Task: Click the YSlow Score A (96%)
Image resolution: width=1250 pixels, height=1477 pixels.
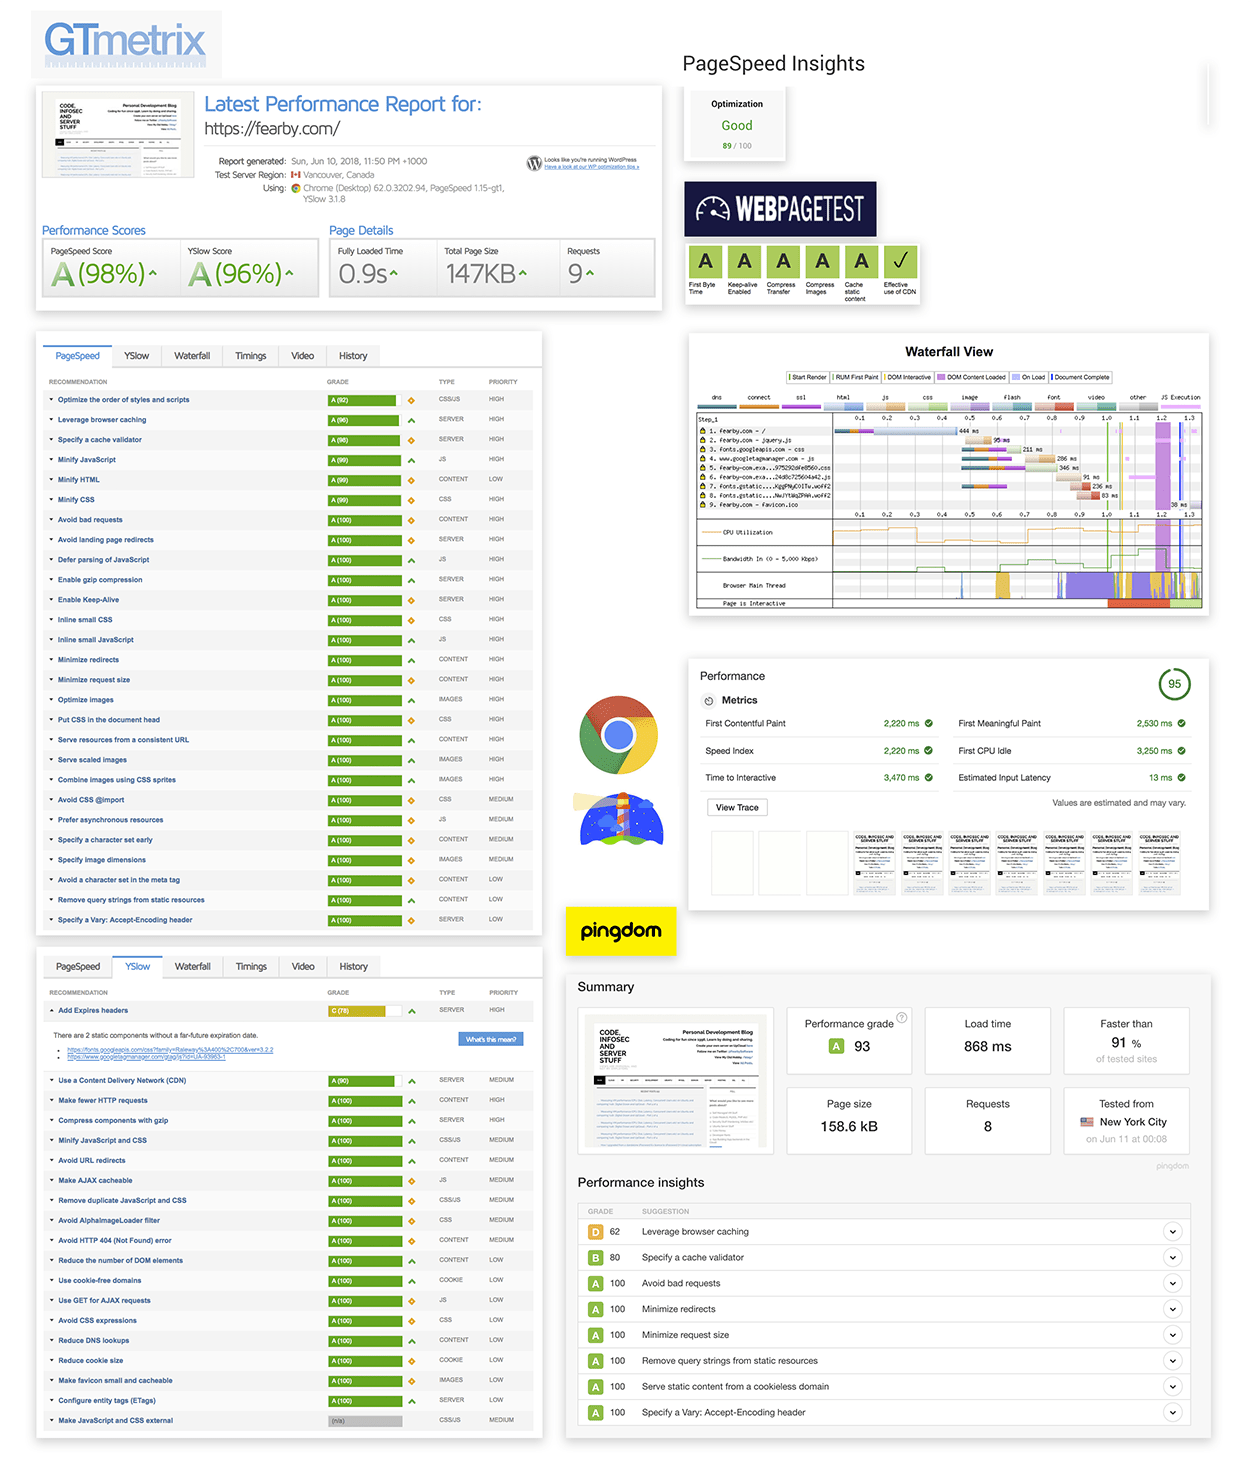Action: 241,273
